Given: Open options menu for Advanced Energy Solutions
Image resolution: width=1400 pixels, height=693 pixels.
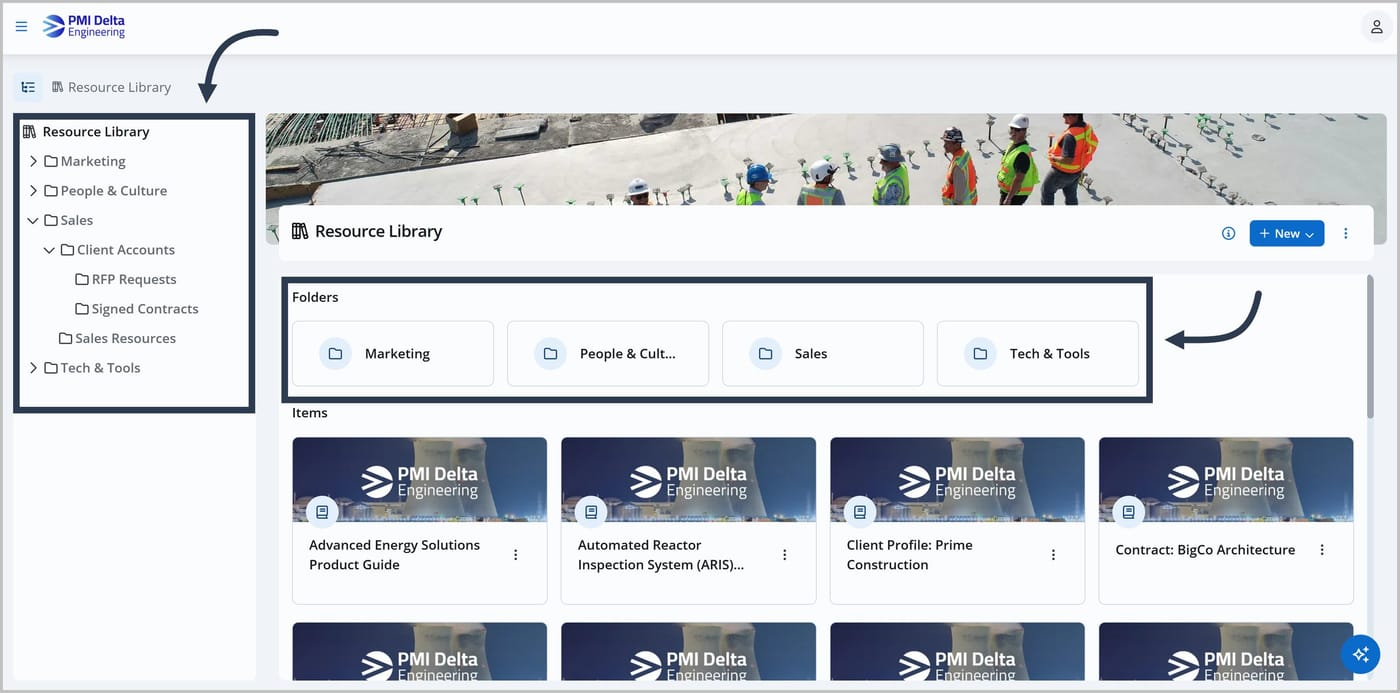Looking at the screenshot, I should tap(515, 555).
